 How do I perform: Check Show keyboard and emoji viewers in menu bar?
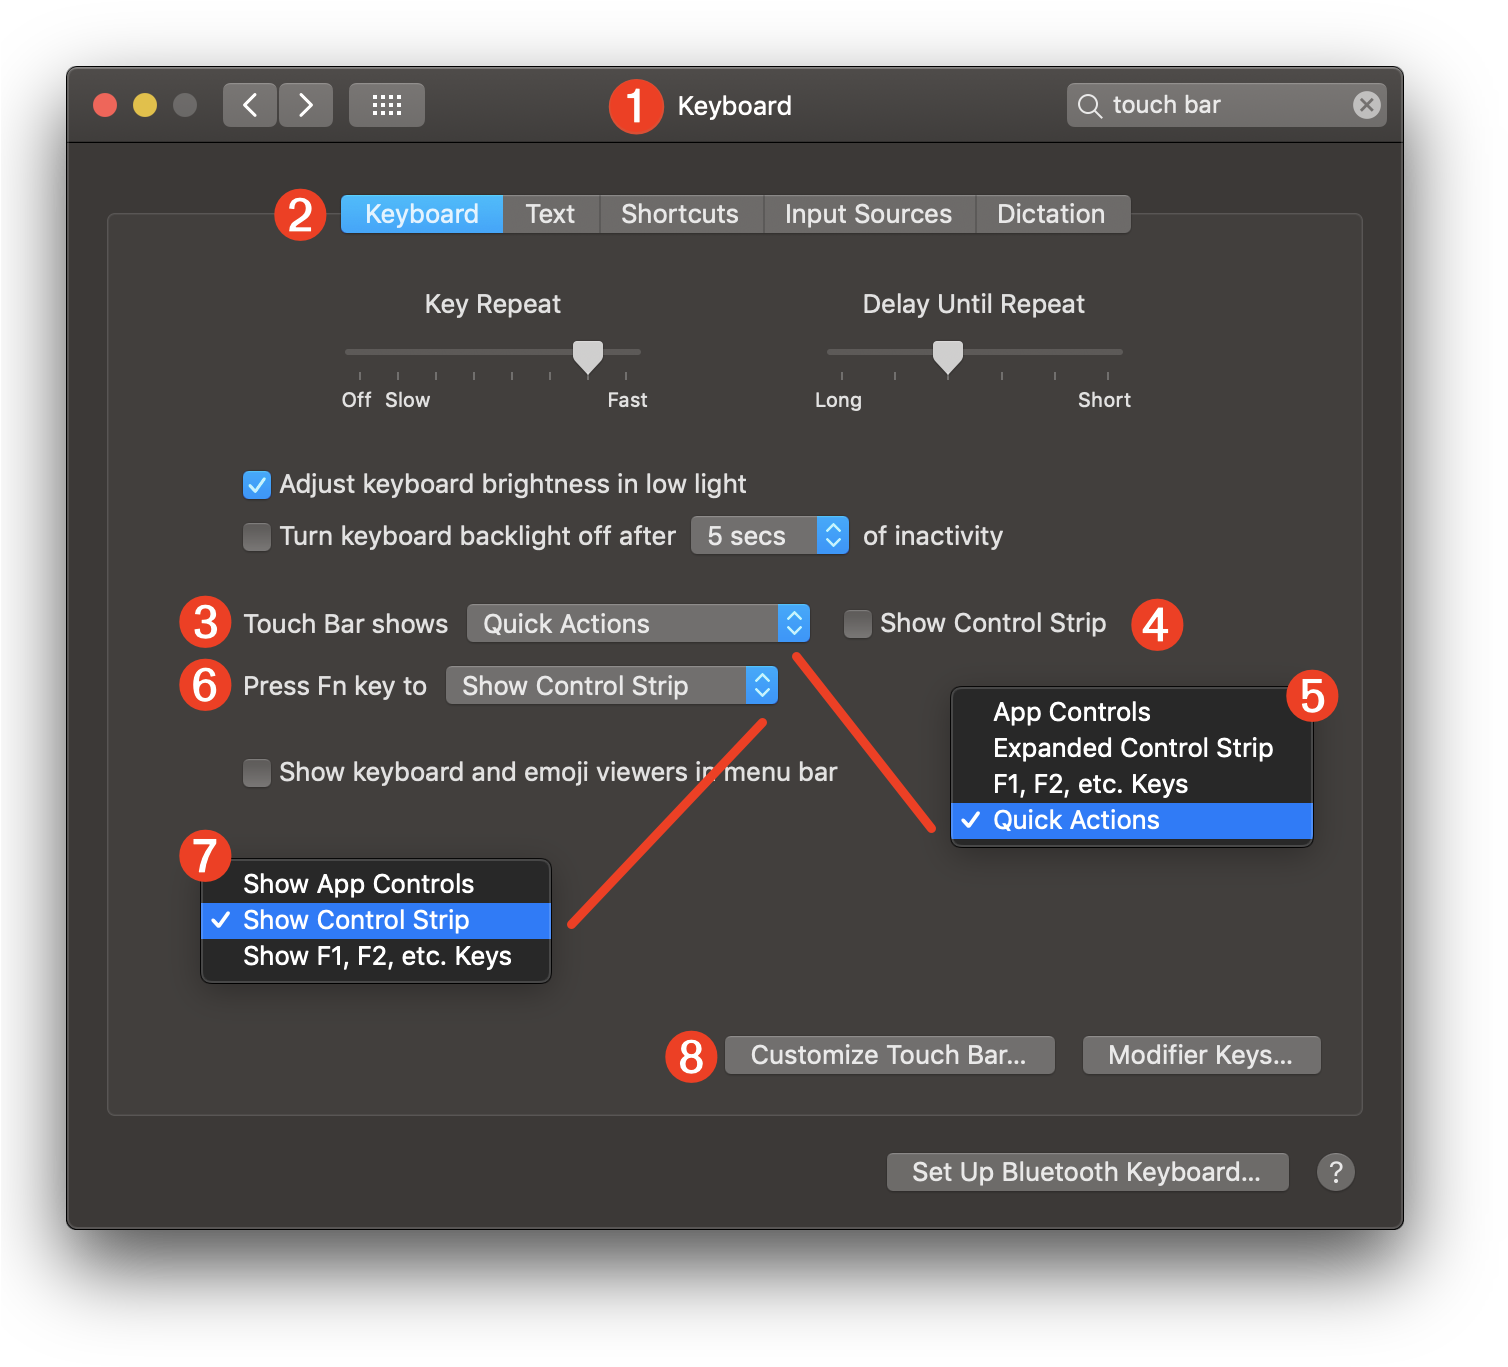[257, 772]
